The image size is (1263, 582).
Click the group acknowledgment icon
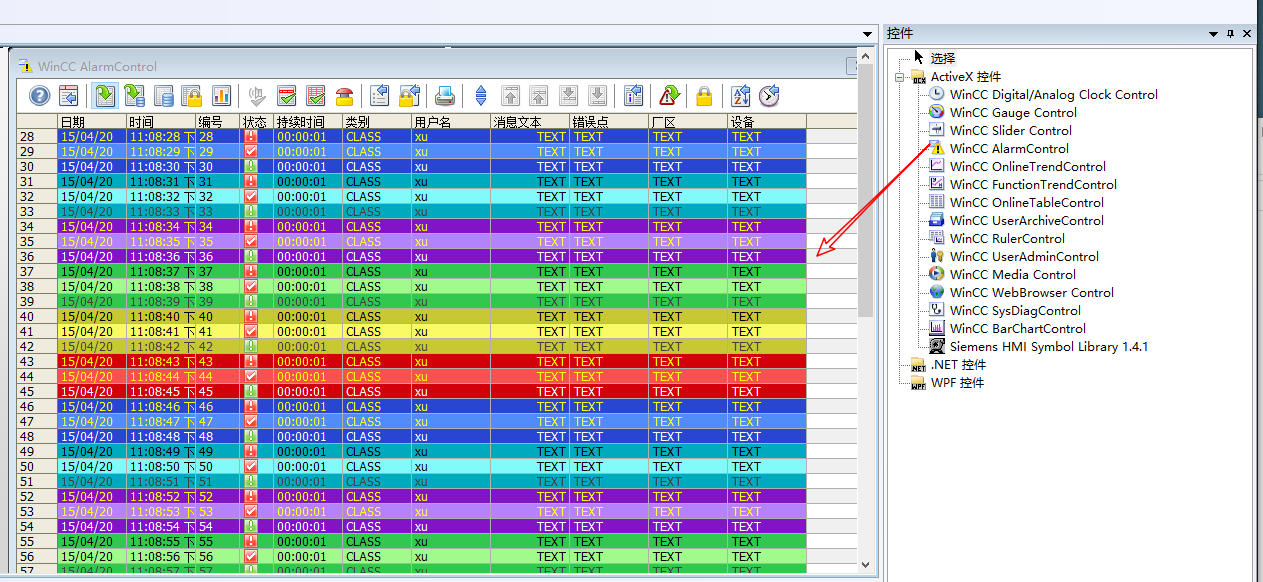point(315,96)
